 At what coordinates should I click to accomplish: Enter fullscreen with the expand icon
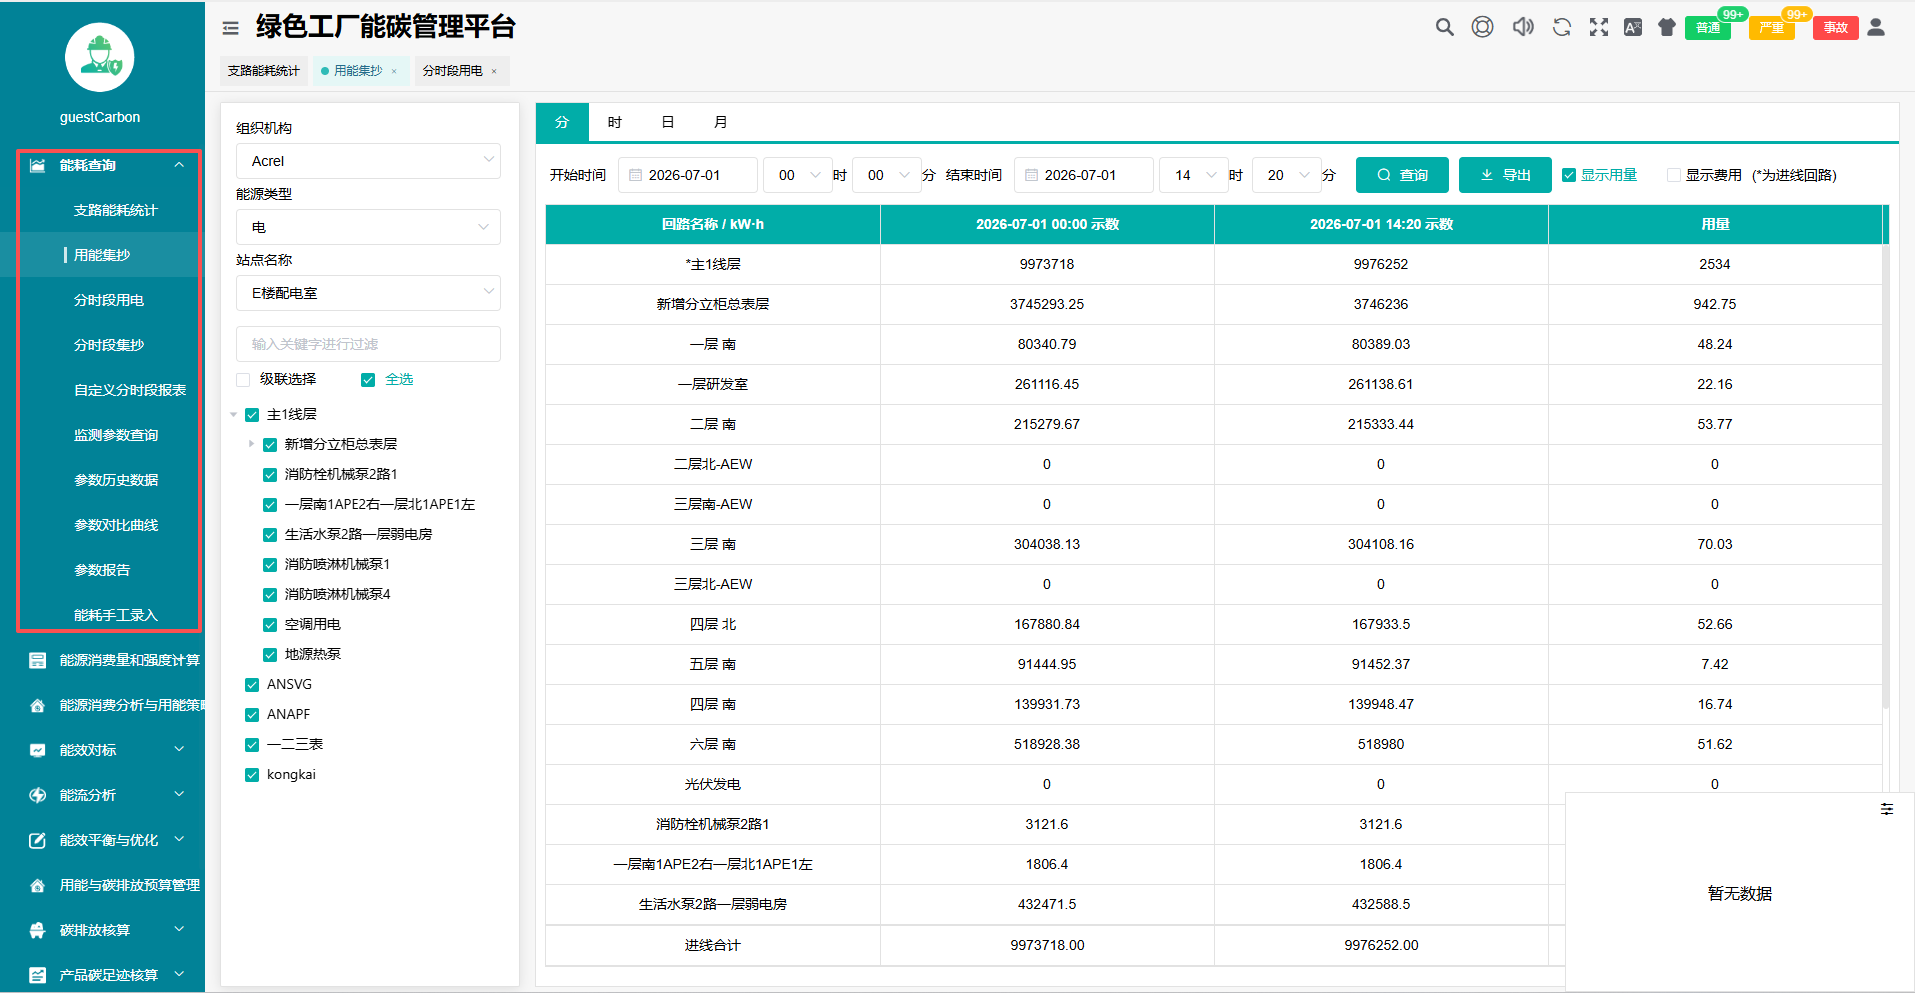pyautogui.click(x=1599, y=27)
